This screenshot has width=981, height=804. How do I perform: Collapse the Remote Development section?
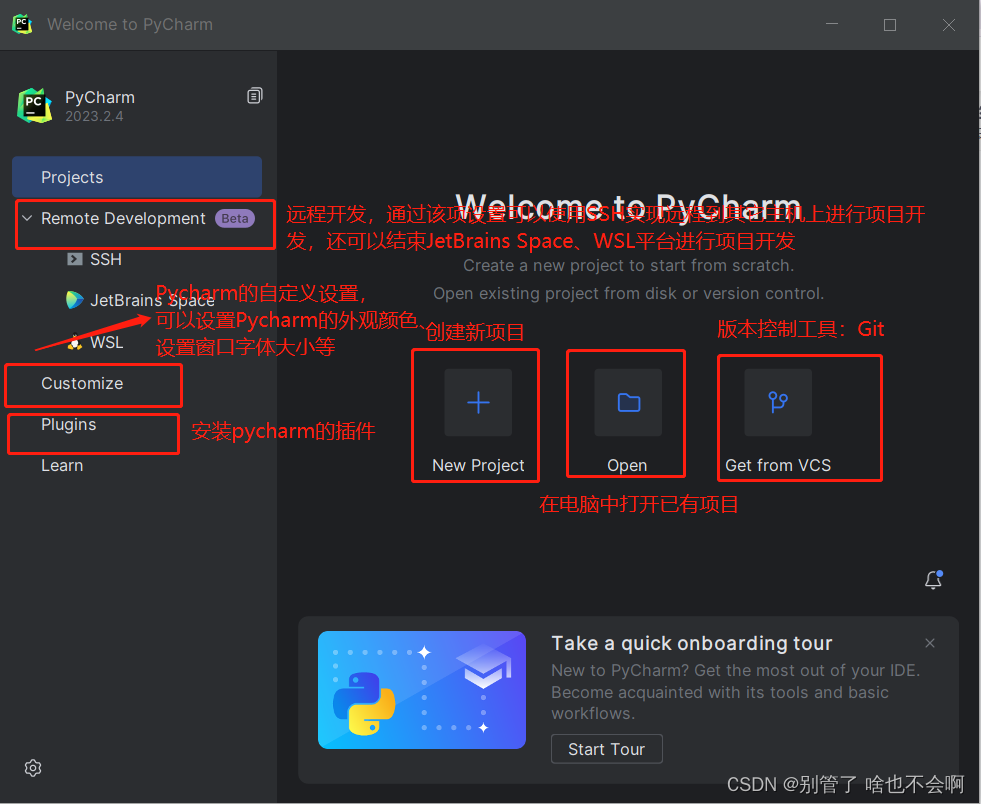pos(27,218)
